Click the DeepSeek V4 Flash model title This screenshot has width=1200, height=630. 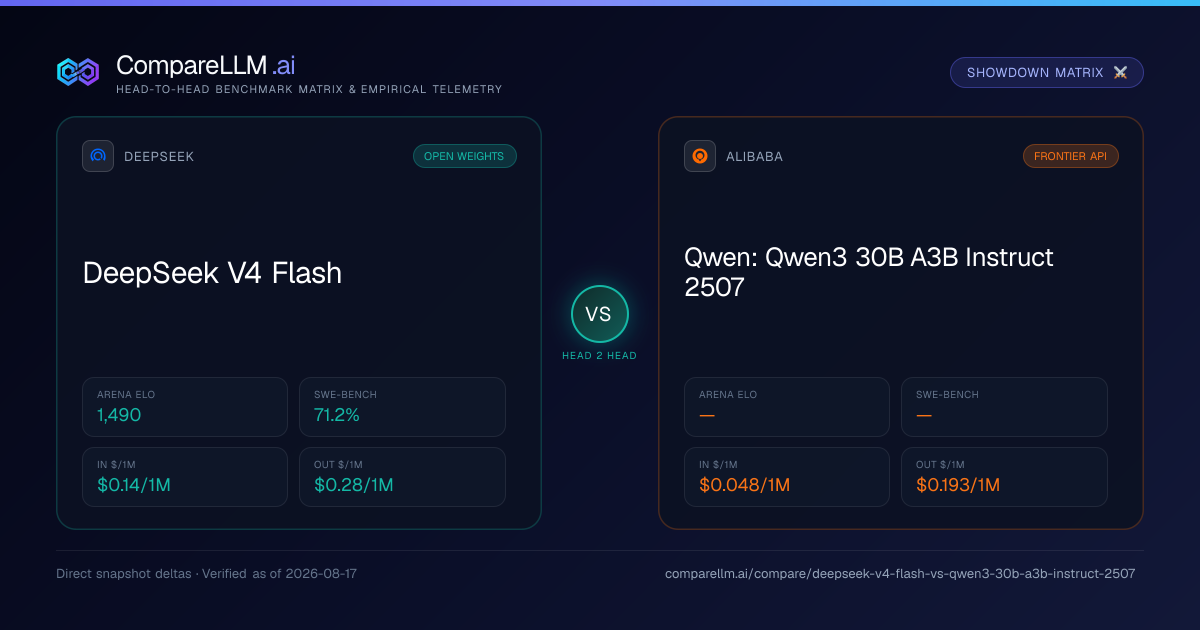tap(212, 273)
